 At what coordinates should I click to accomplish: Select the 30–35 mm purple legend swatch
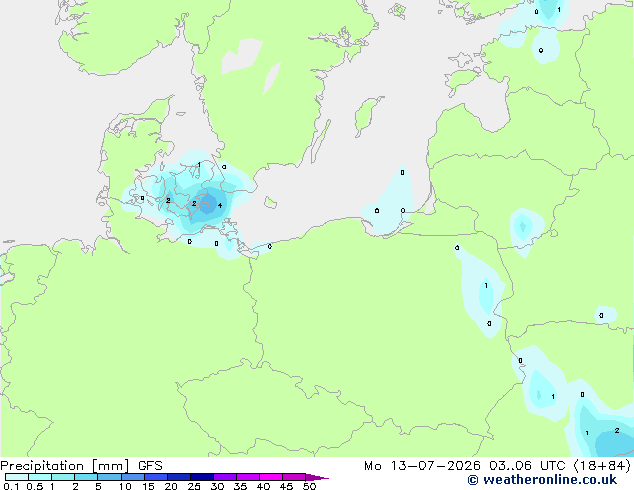click(x=224, y=477)
